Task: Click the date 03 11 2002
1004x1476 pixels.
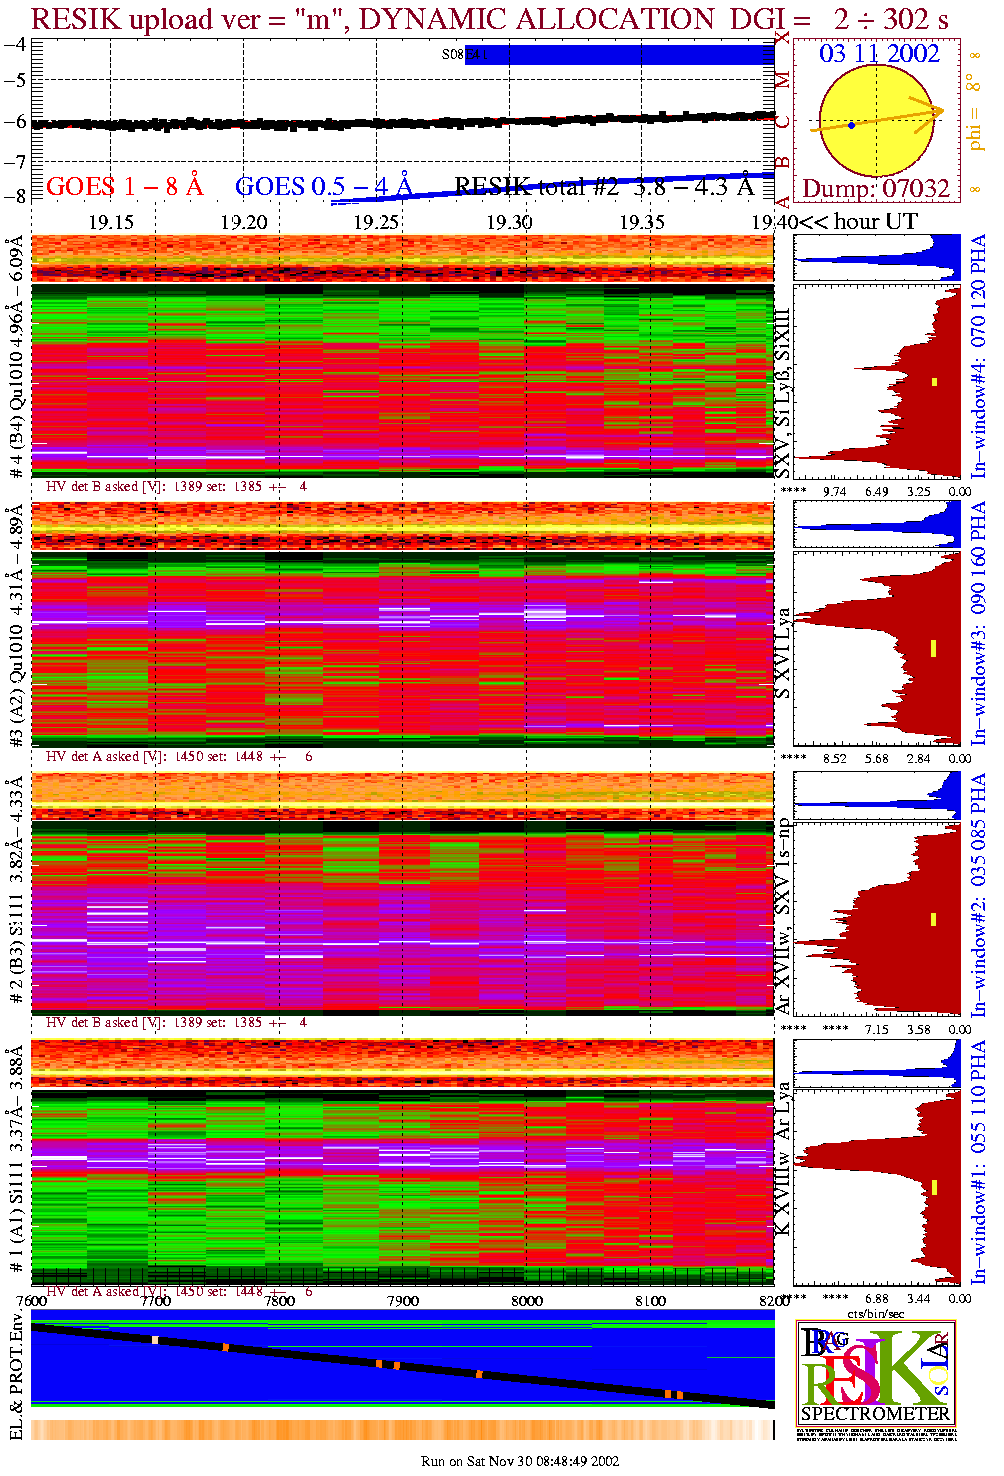Action: point(879,54)
